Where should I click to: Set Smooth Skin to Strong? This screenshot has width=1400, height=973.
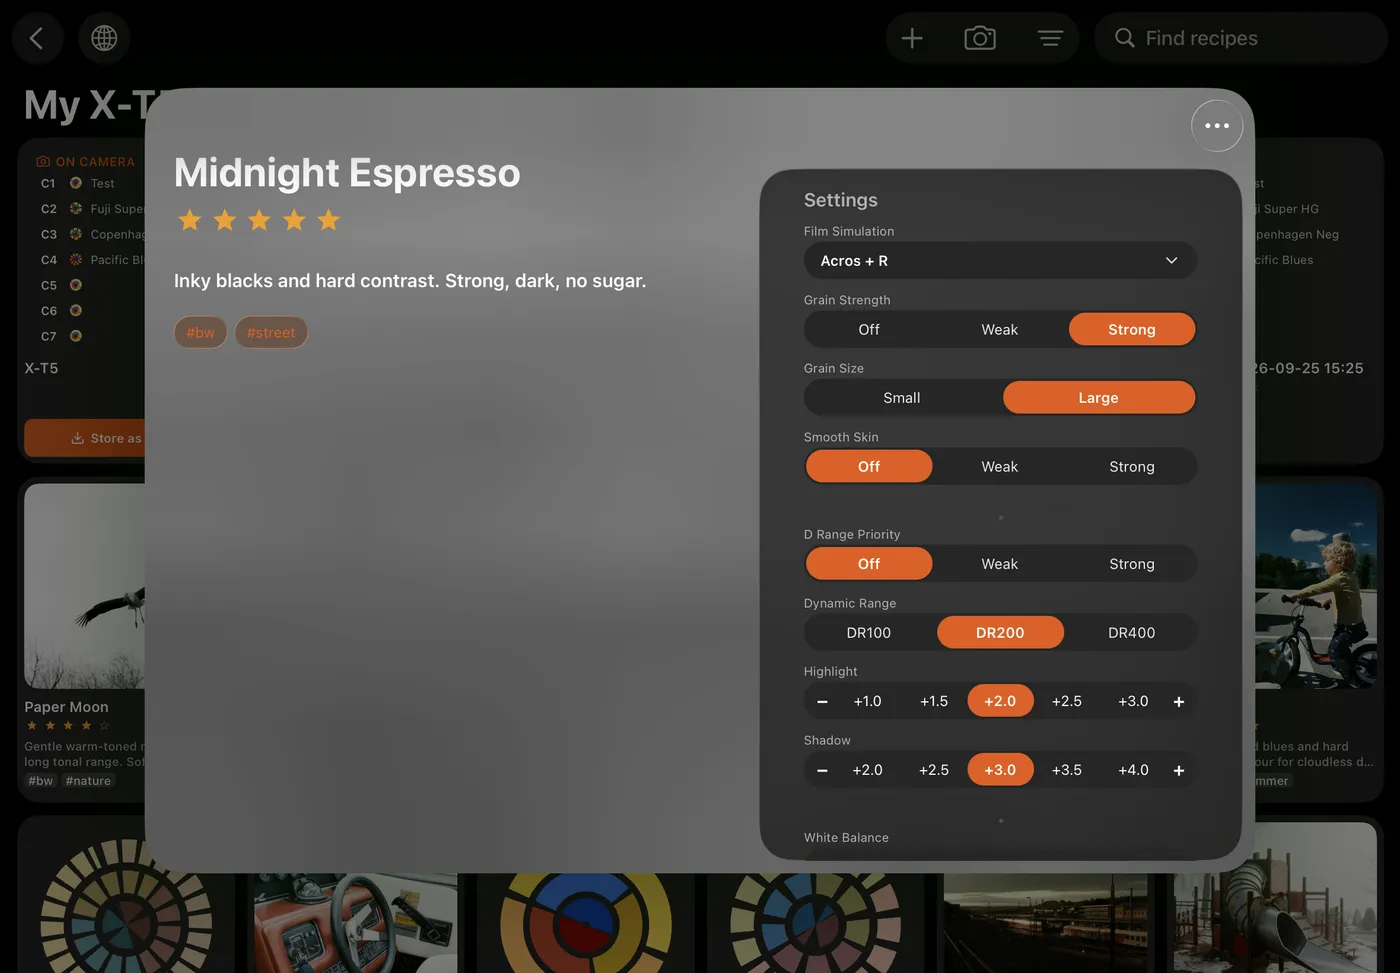click(1132, 467)
